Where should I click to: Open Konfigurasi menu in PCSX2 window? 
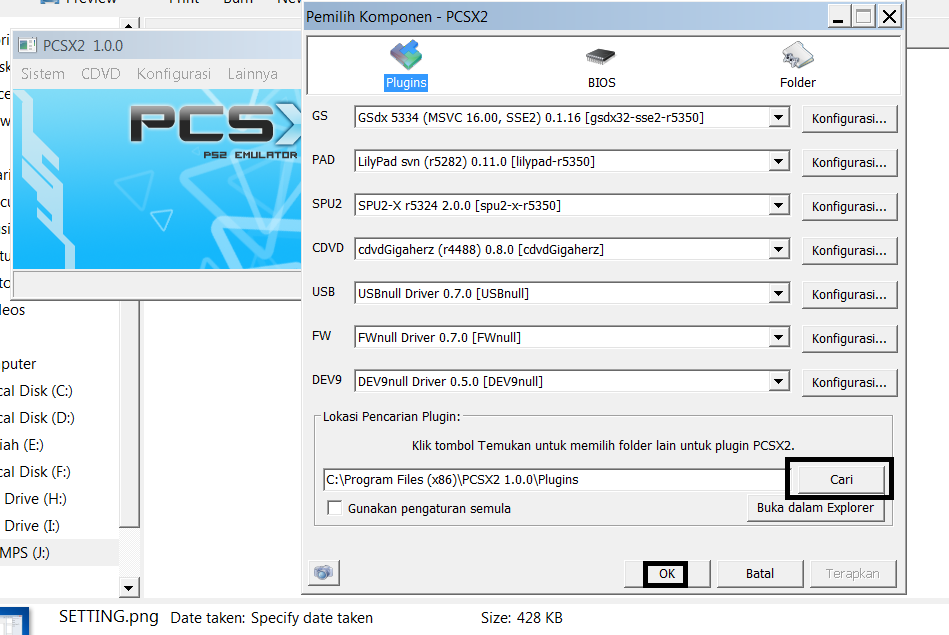point(174,74)
